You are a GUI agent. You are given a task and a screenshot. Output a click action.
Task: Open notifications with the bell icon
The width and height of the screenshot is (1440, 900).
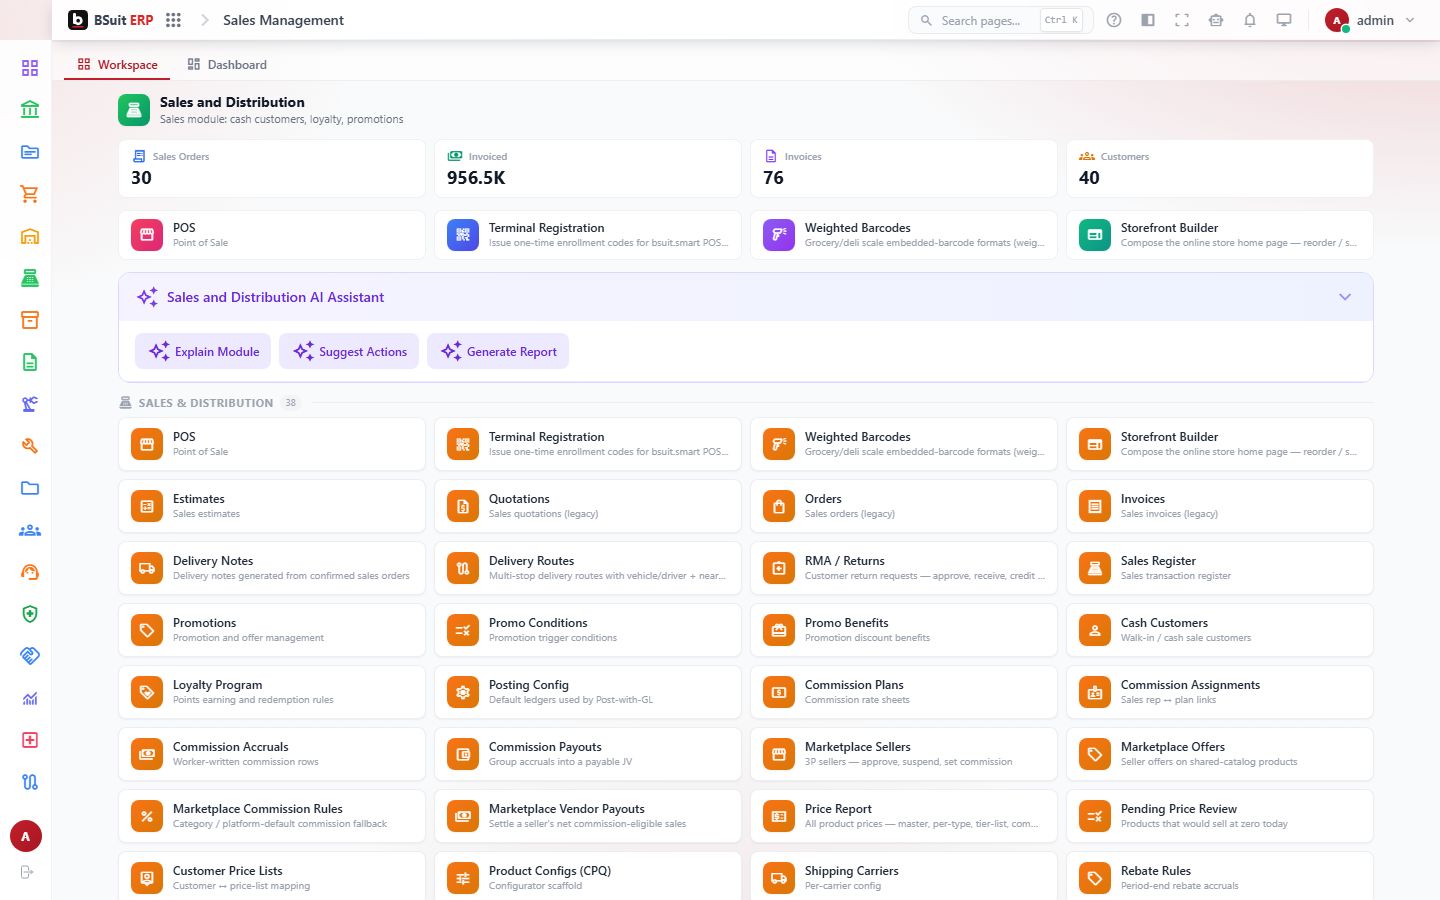click(1250, 20)
